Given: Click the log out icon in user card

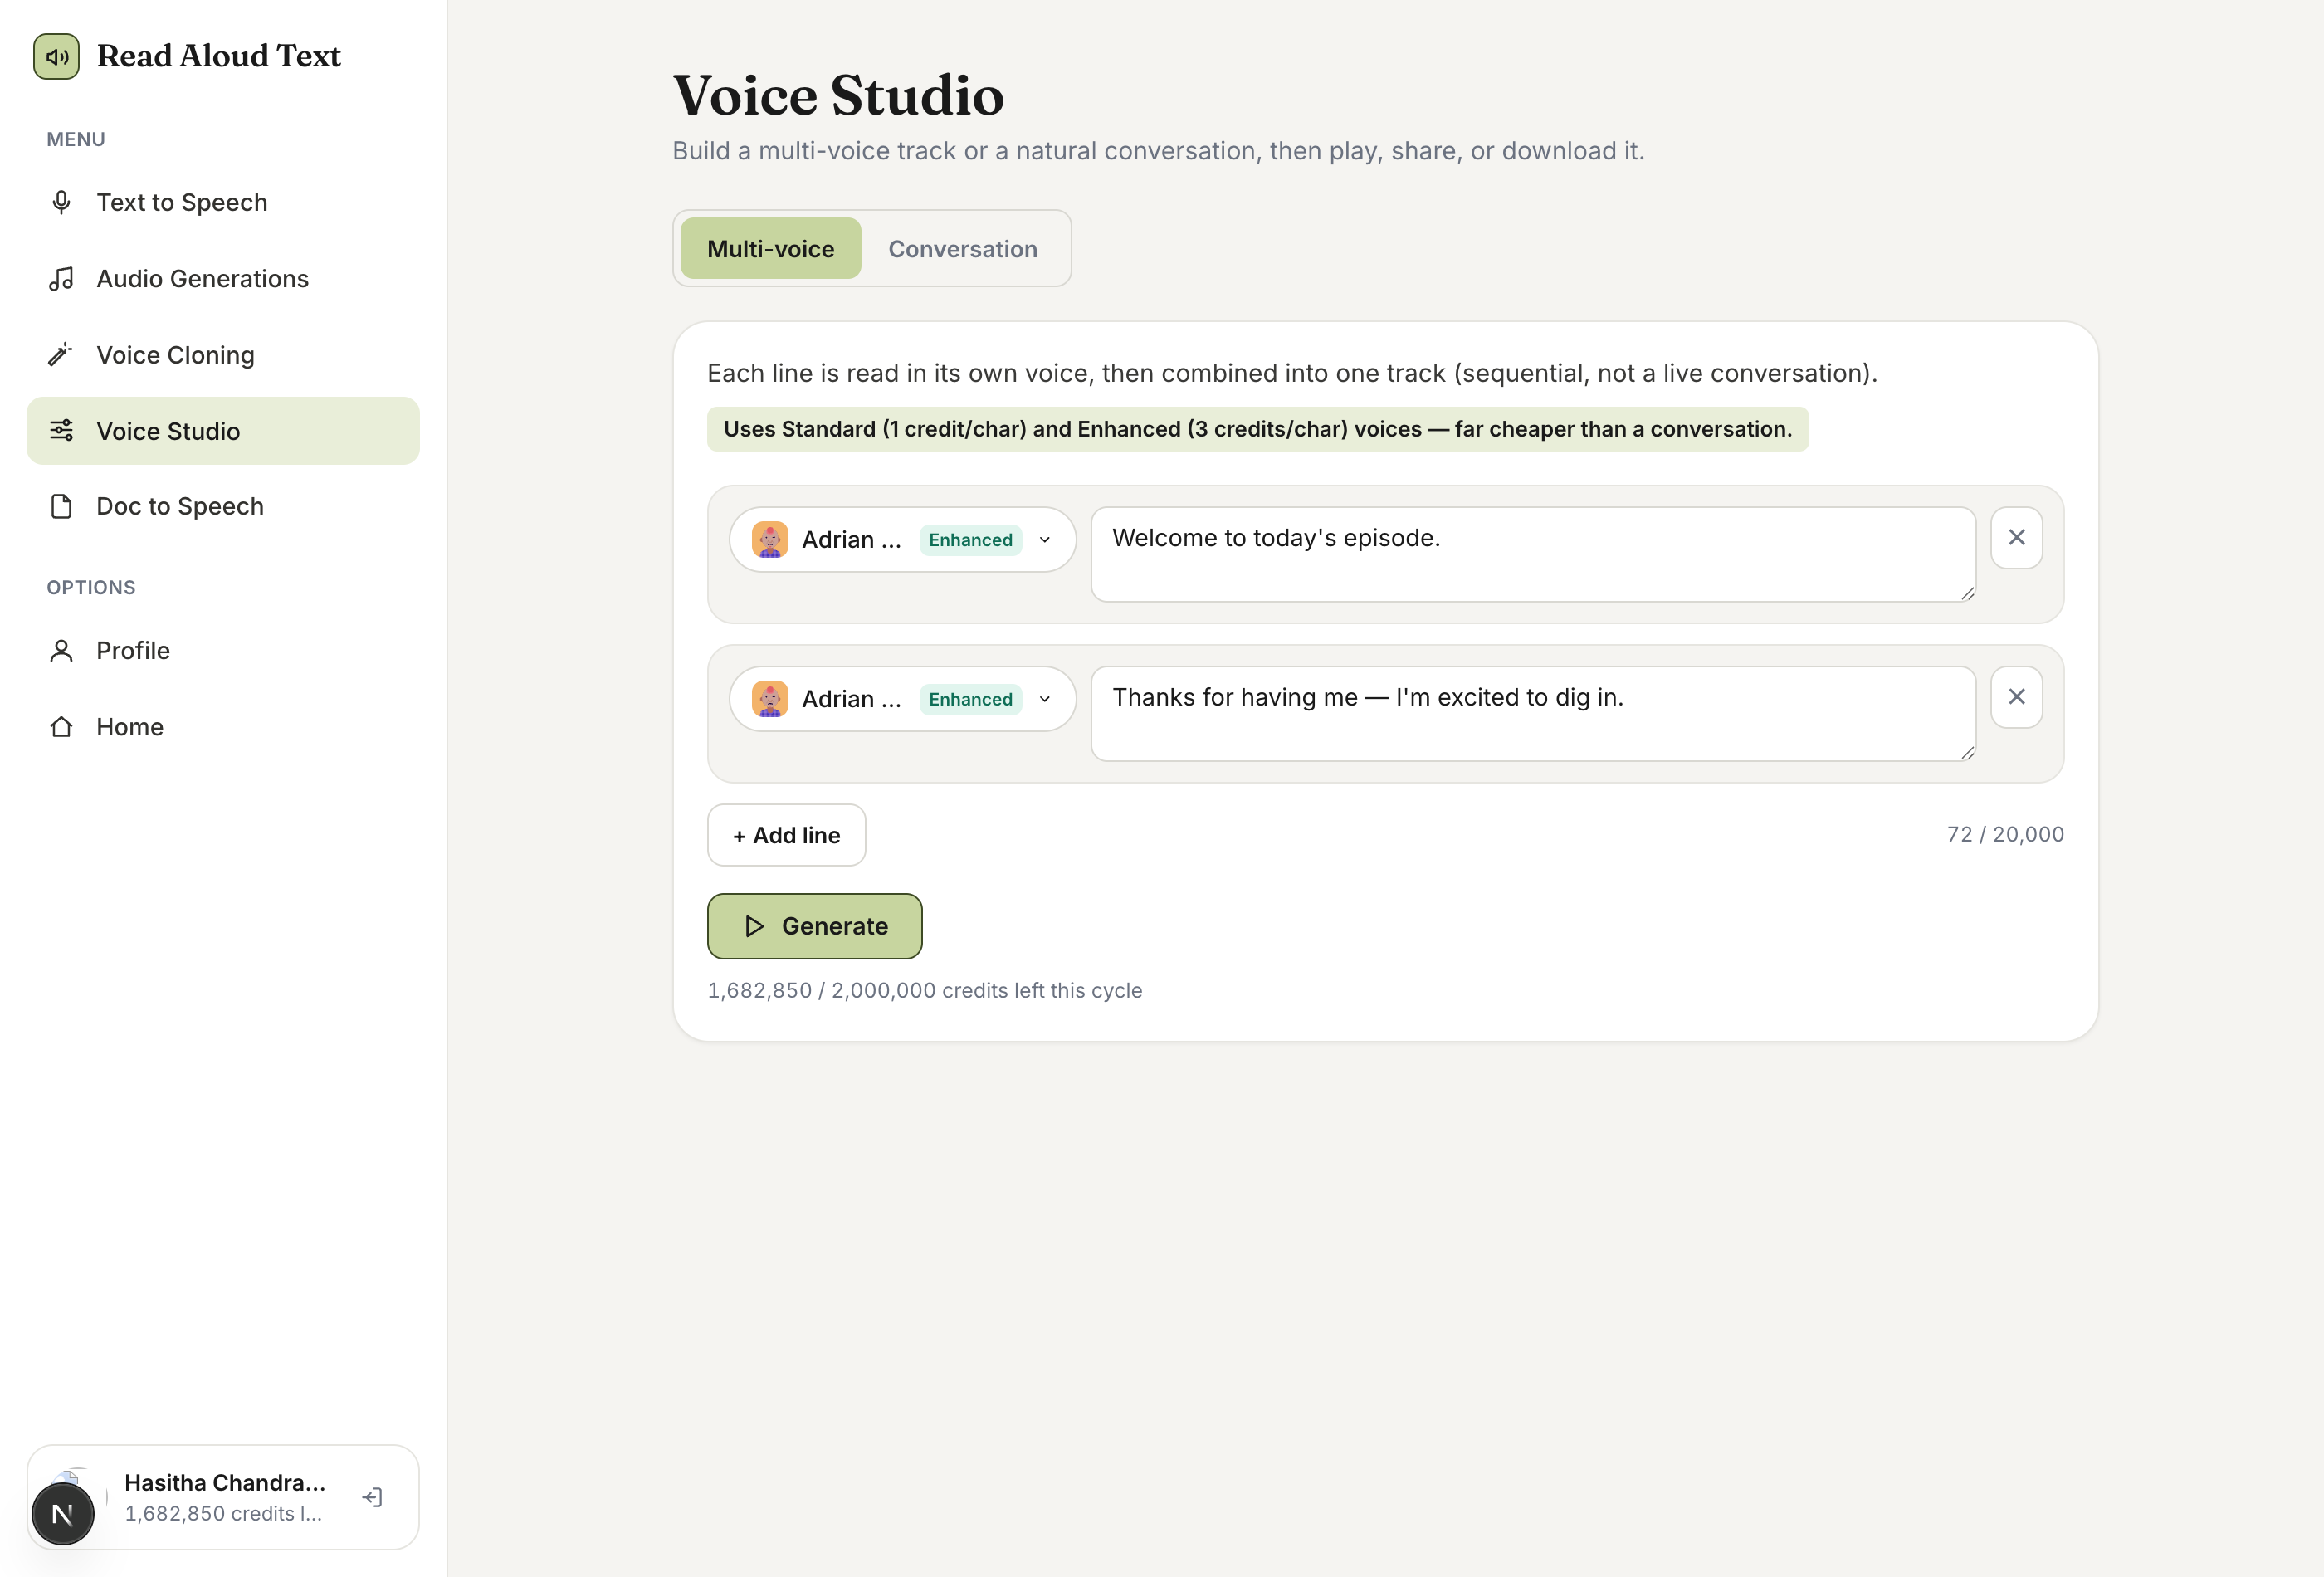Looking at the screenshot, I should [x=372, y=1497].
